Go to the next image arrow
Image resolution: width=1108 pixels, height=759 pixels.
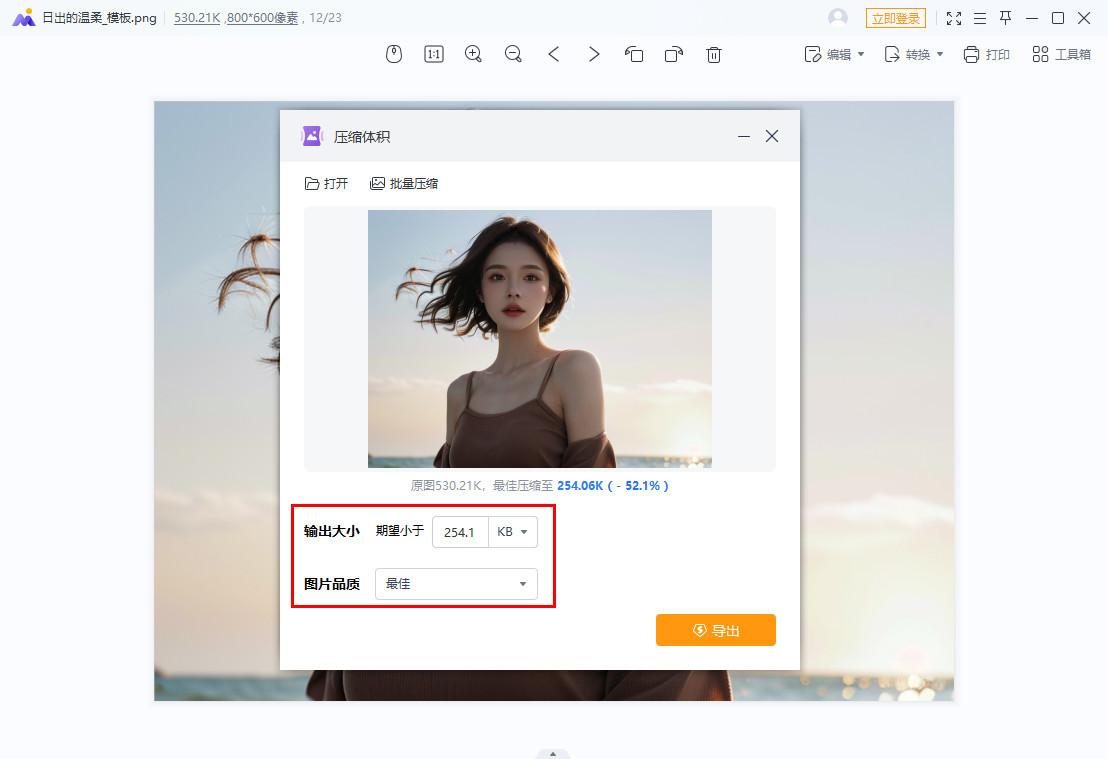[594, 54]
